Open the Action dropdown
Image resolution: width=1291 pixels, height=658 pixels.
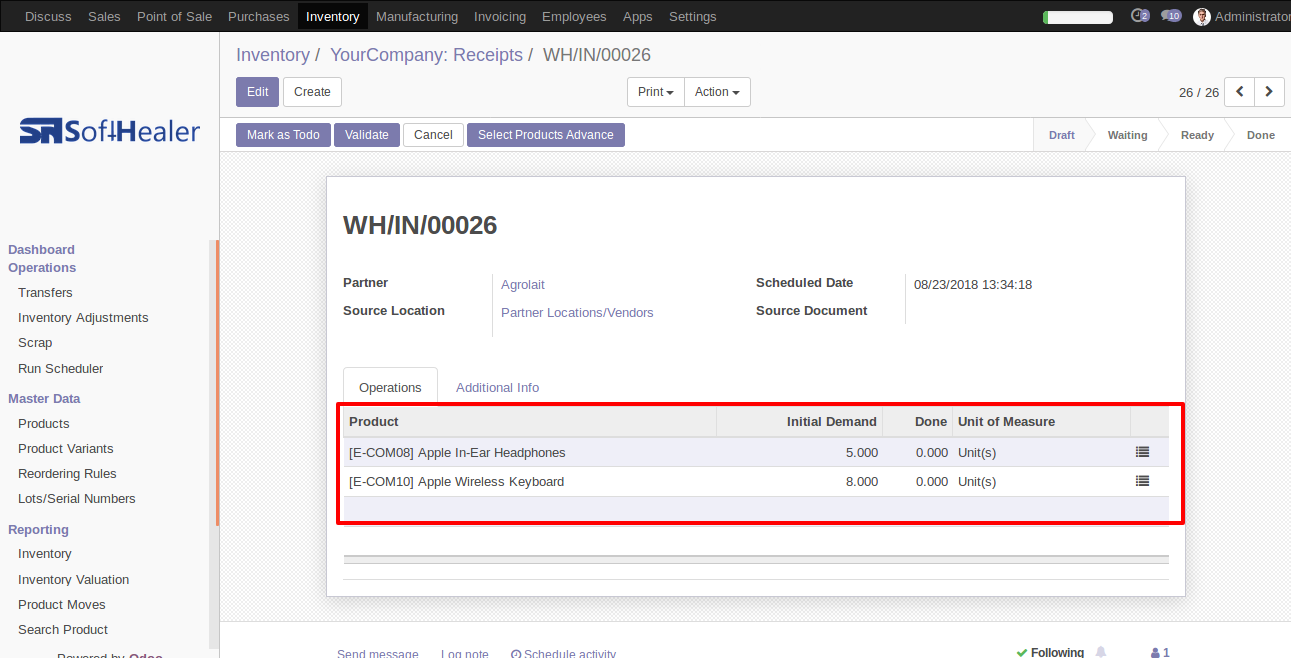point(717,92)
